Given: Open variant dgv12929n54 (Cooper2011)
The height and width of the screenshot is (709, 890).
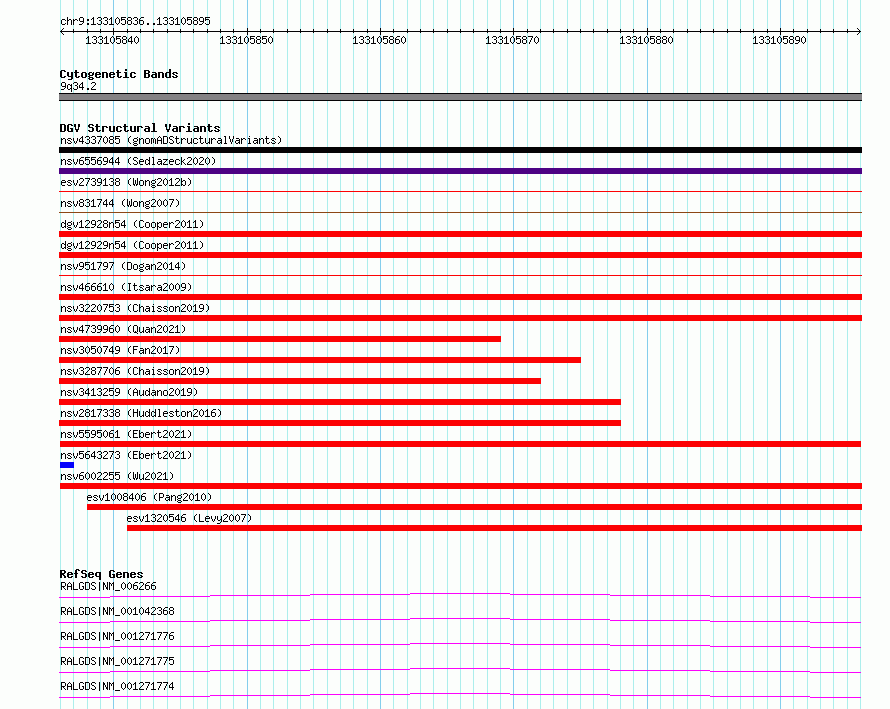Looking at the screenshot, I should [x=132, y=245].
